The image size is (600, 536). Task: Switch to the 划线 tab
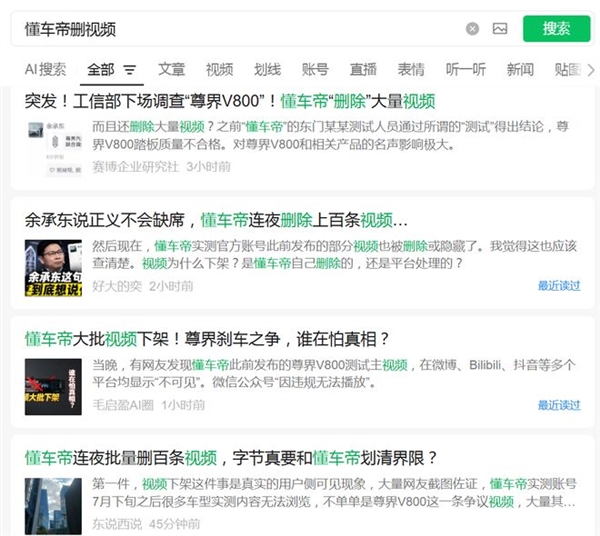pos(267,70)
